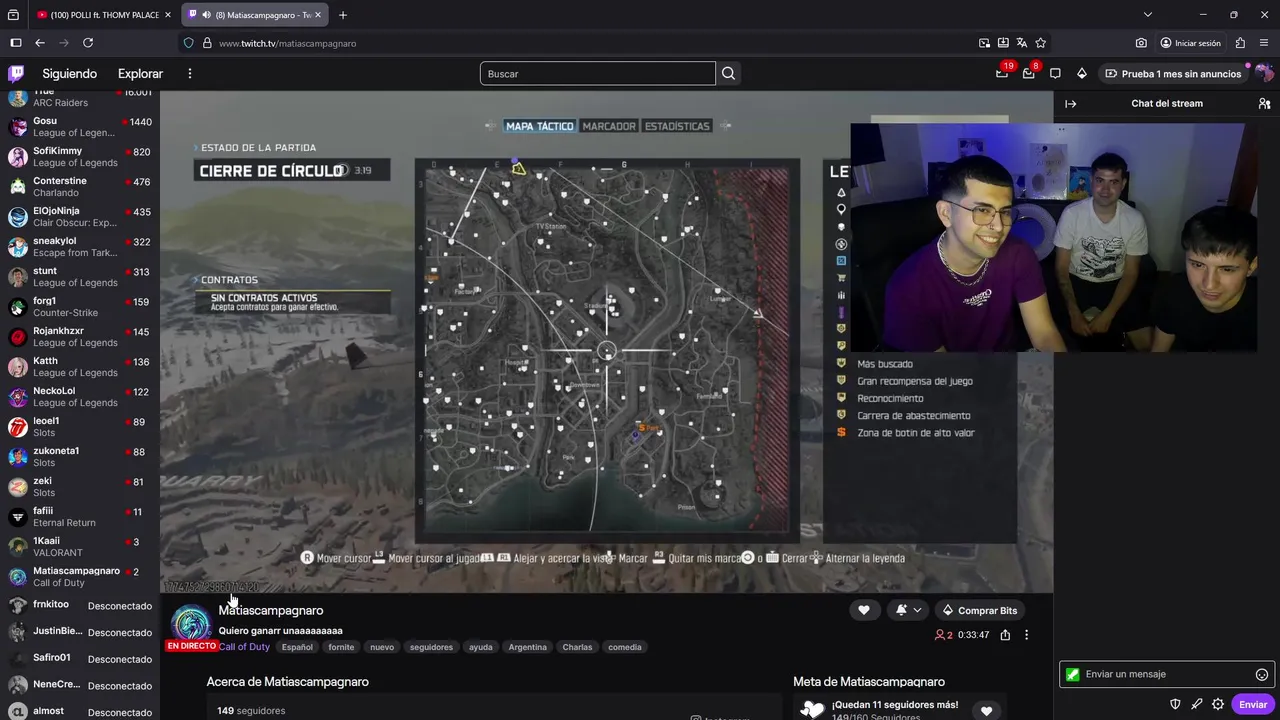Viewport: 1280px width, 720px height.
Task: Open the Explorar navigation link
Action: click(x=140, y=73)
